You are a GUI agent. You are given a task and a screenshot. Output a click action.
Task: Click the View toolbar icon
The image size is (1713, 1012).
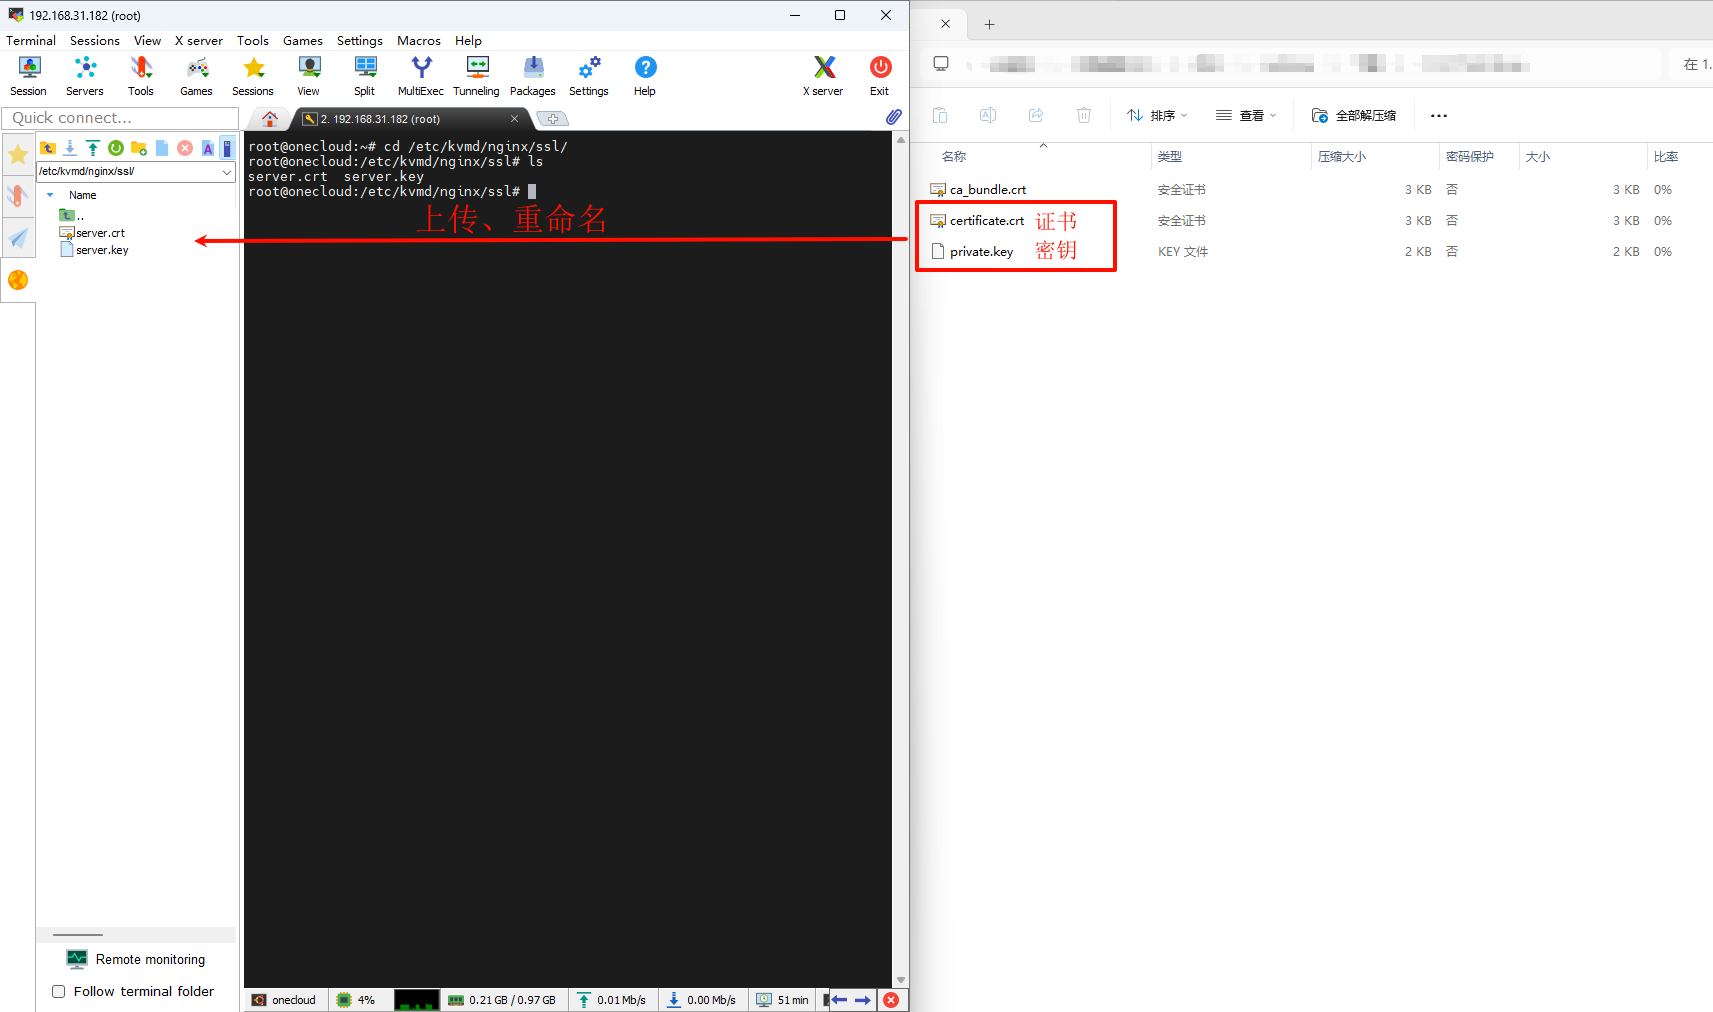tap(309, 76)
